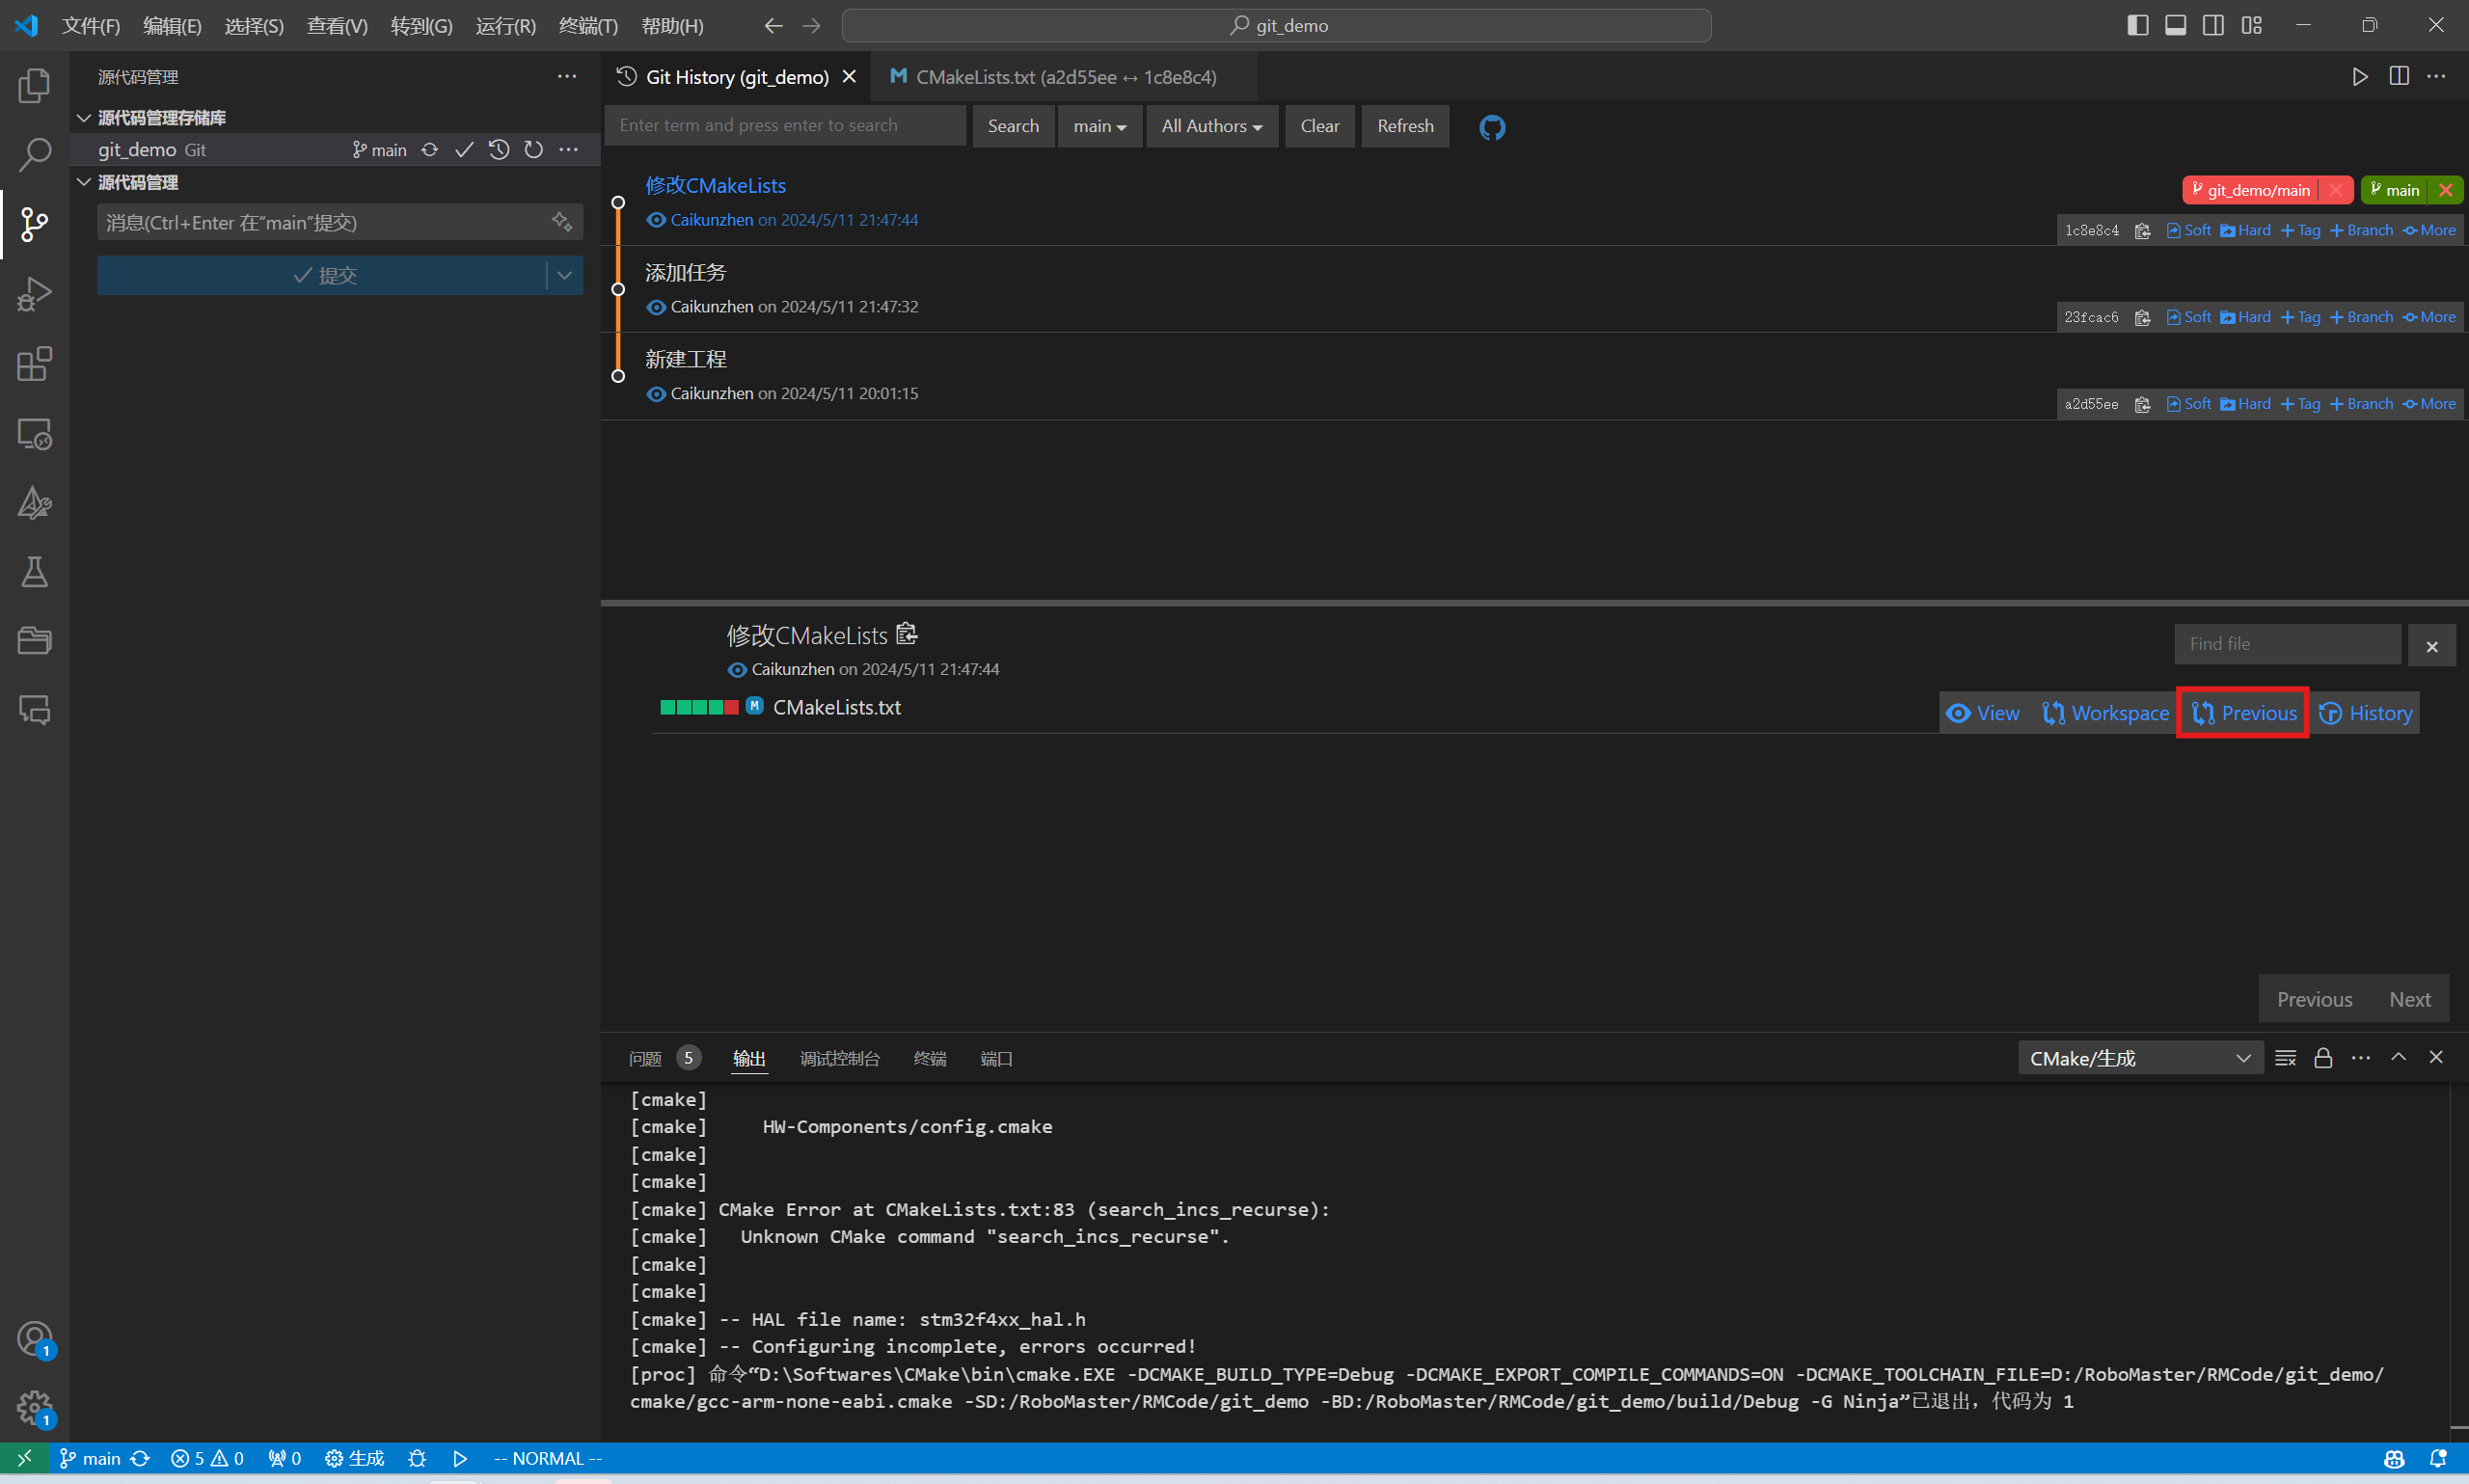
Task: Open the Extensions view icon
Action: (x=34, y=364)
